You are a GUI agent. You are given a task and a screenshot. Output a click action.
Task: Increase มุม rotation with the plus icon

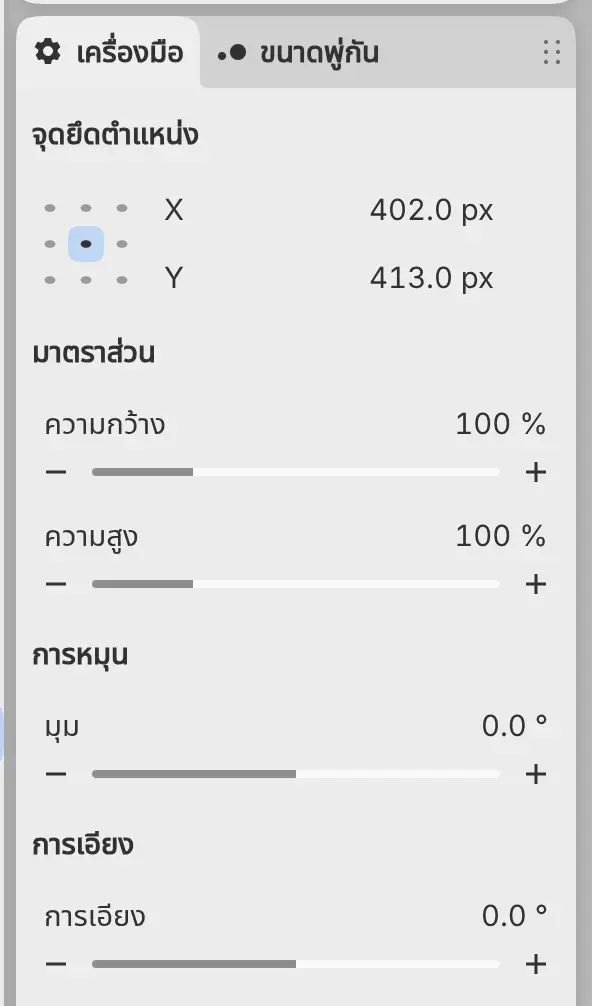pyautogui.click(x=536, y=774)
